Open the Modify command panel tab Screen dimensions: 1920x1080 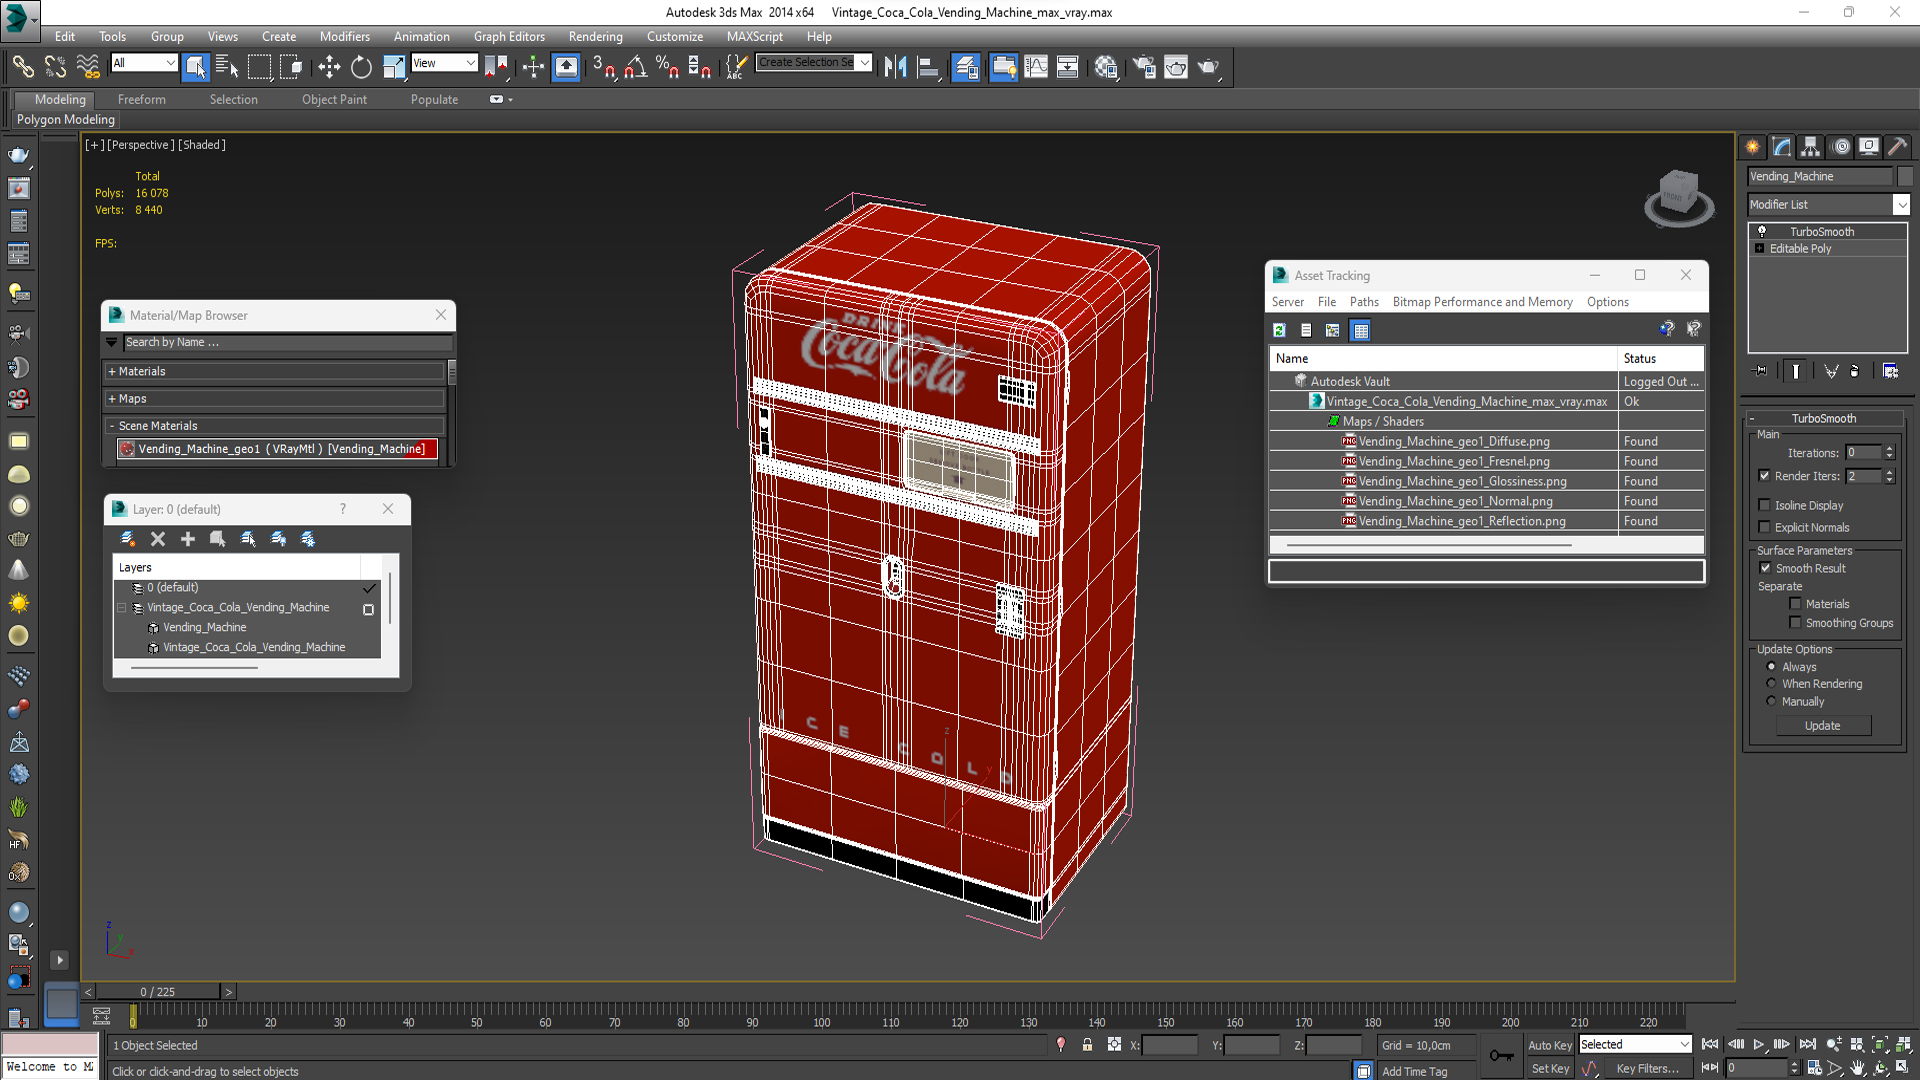pyautogui.click(x=1782, y=147)
